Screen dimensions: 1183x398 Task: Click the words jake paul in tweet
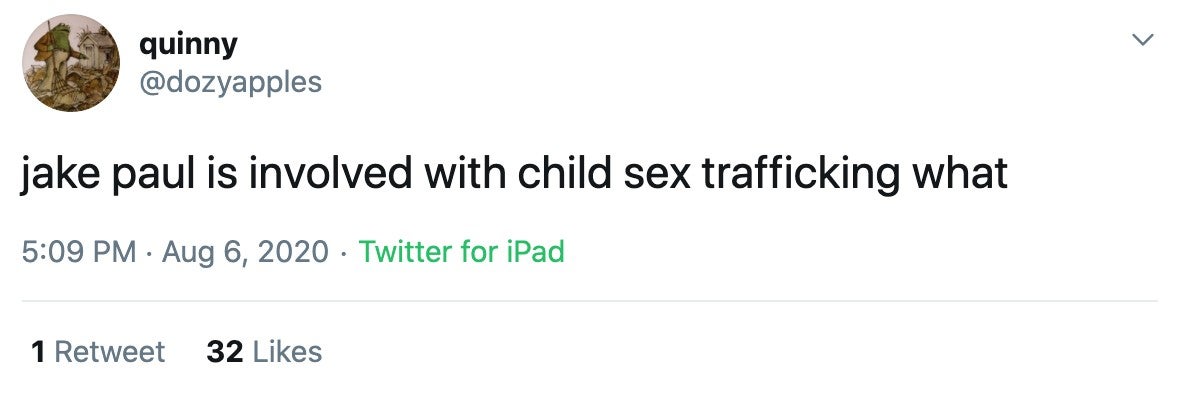[x=114, y=174]
